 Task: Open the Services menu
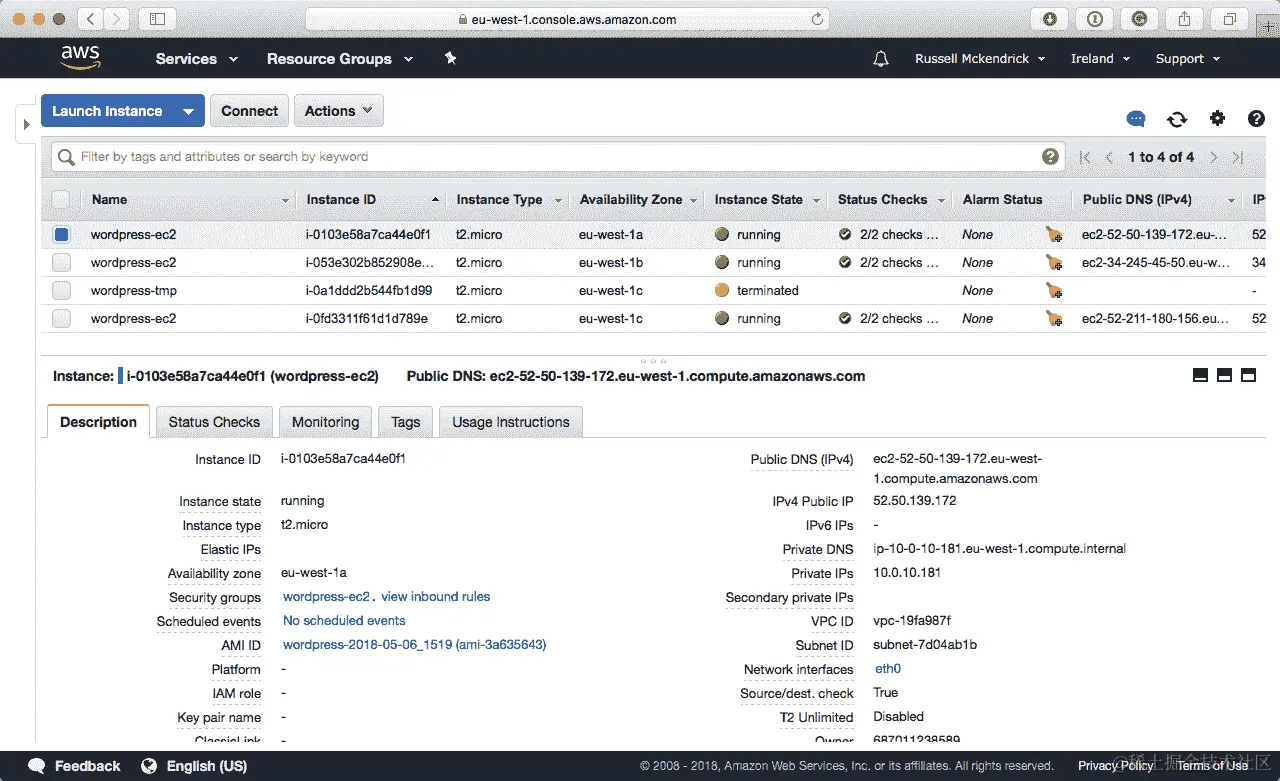point(197,59)
